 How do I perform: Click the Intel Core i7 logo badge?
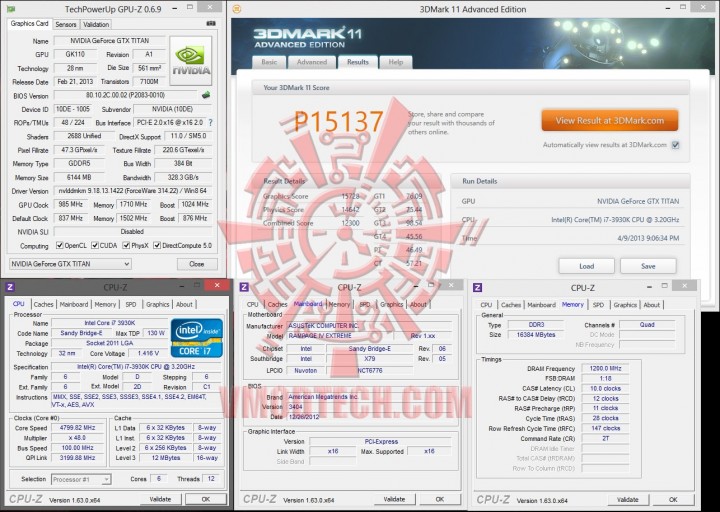point(197,338)
